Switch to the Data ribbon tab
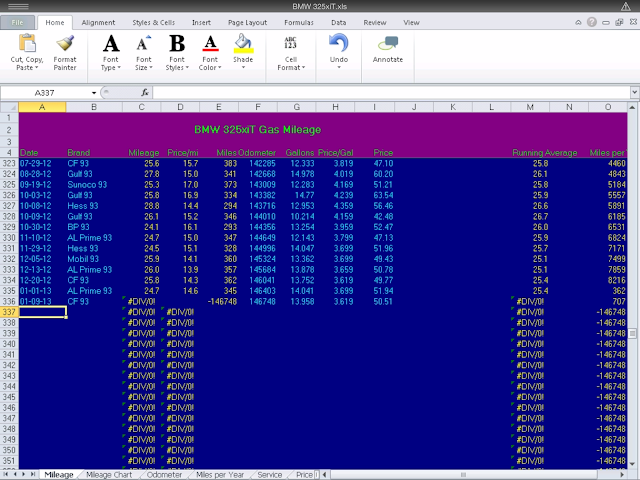The height and width of the screenshot is (480, 640). pos(338,22)
